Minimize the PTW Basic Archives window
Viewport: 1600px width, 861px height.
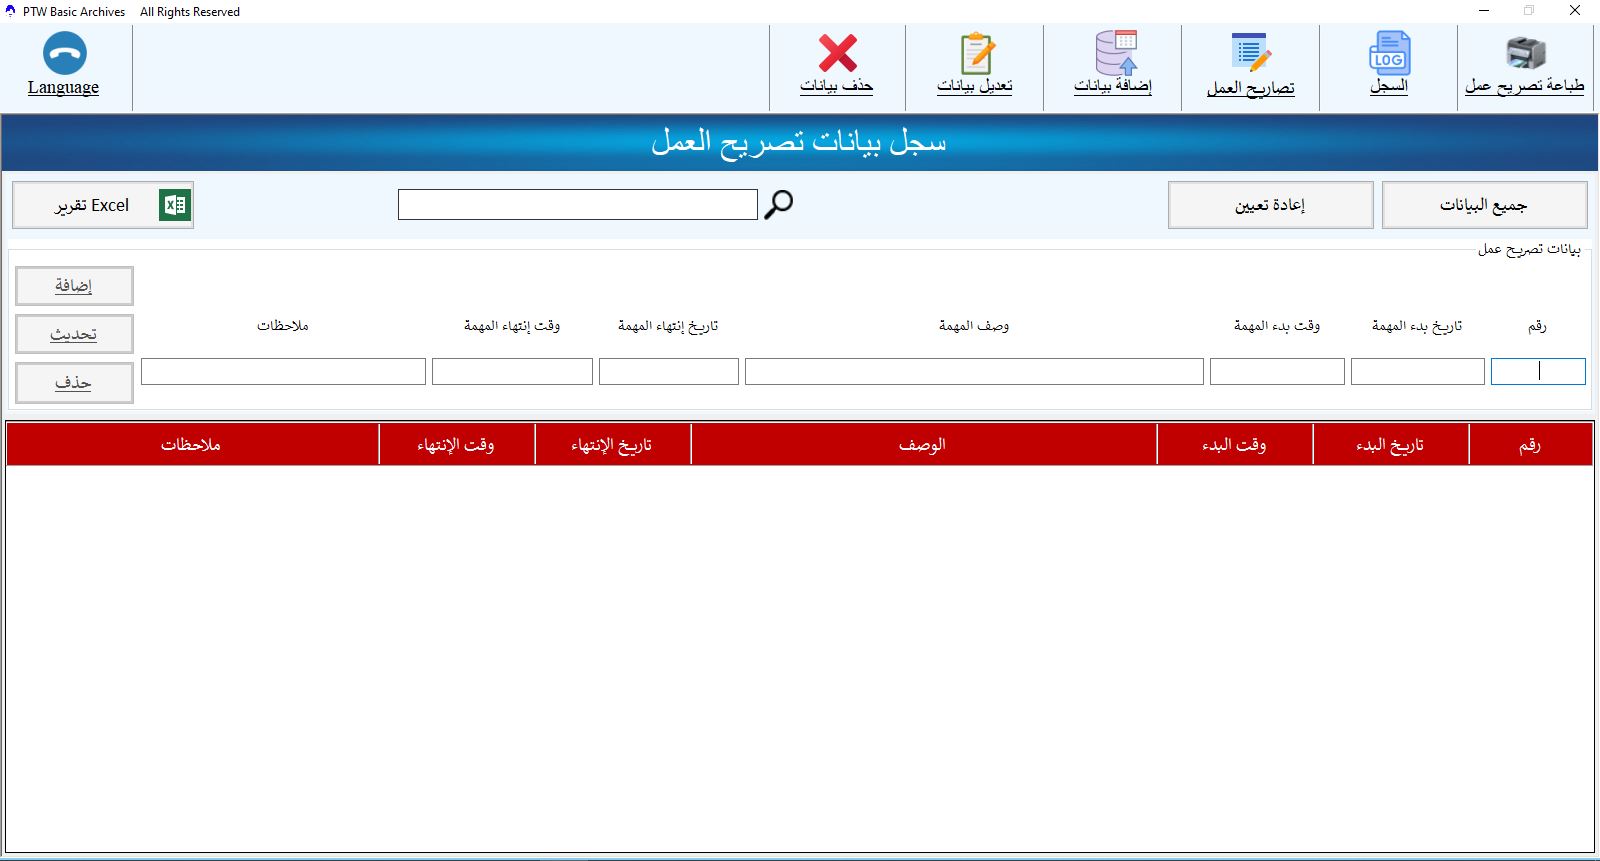click(1484, 11)
